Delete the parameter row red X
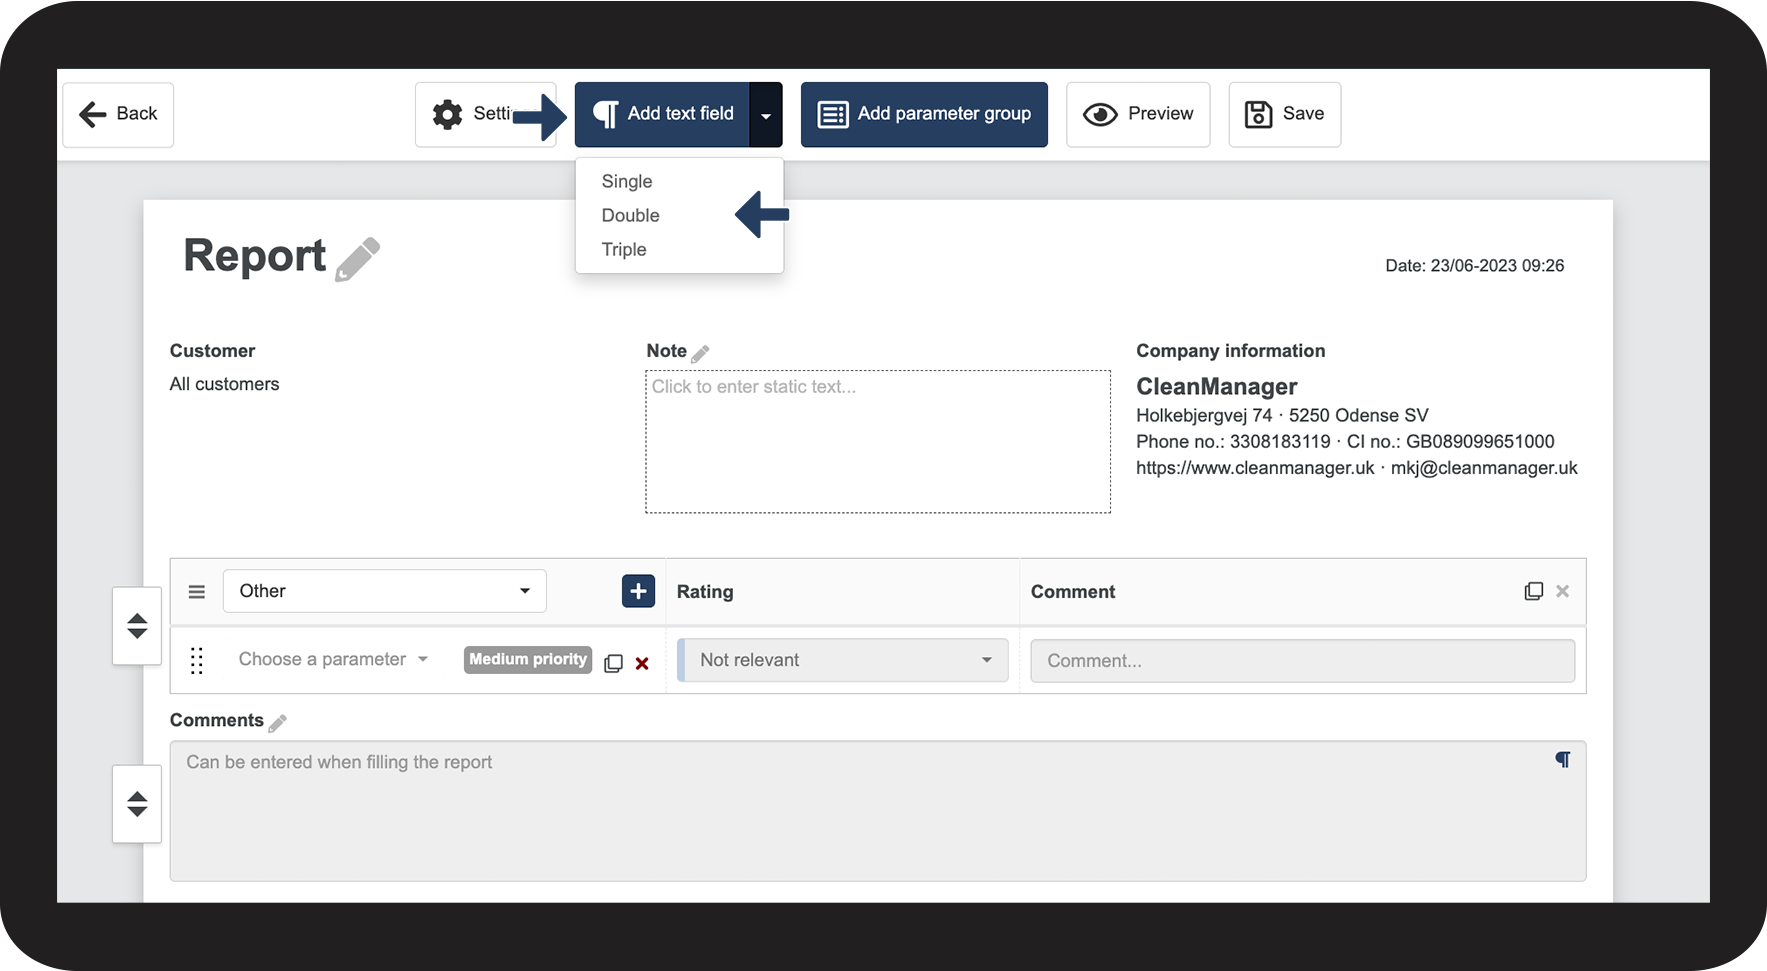Screen dimensions: 1767x971 [642, 663]
